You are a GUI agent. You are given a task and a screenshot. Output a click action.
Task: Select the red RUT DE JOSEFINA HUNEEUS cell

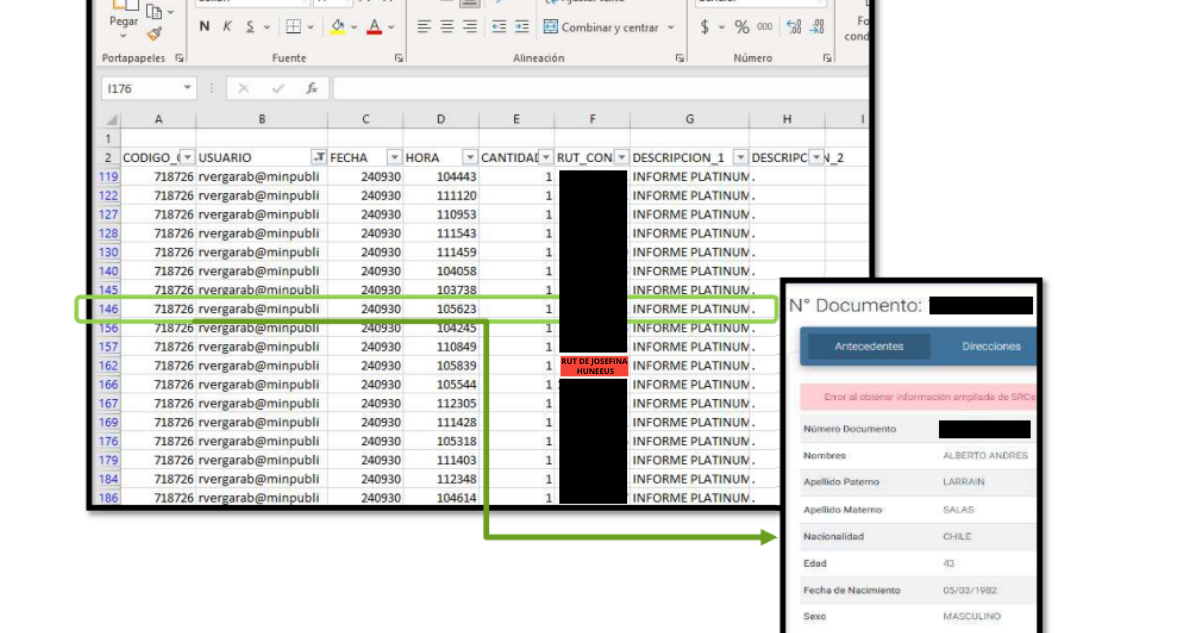click(x=594, y=366)
